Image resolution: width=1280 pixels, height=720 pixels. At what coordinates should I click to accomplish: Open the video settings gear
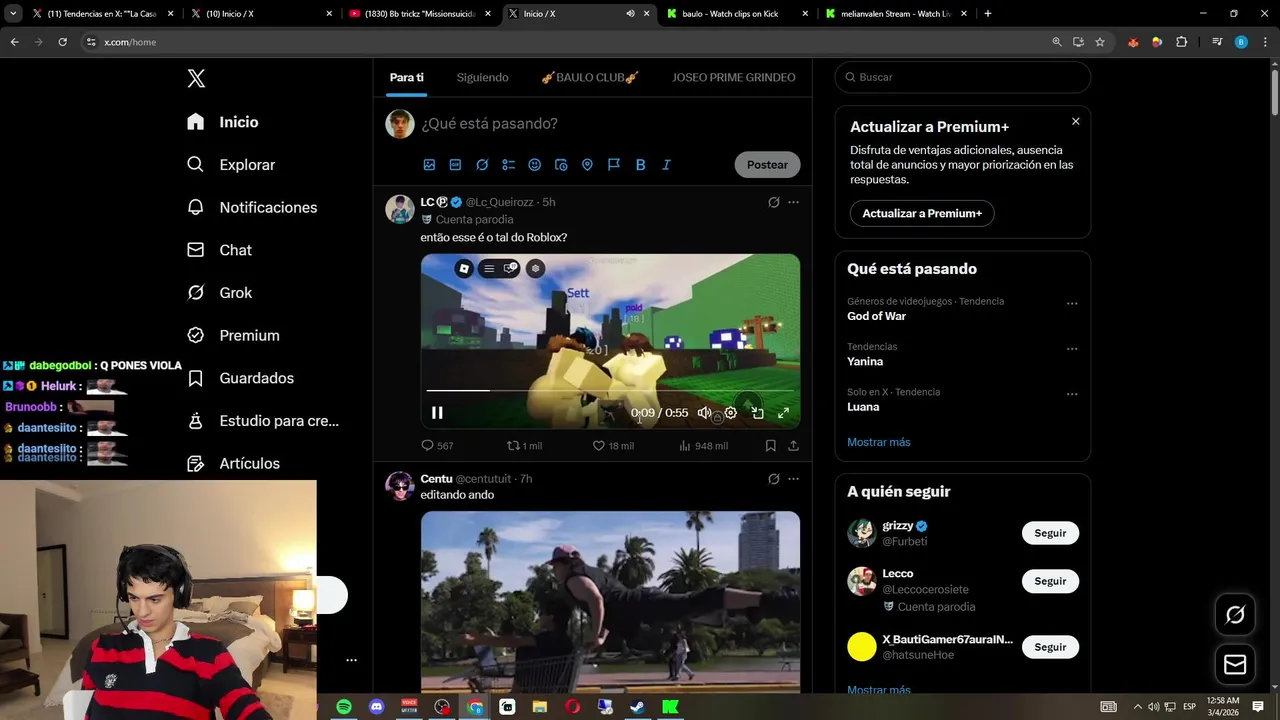tap(731, 413)
